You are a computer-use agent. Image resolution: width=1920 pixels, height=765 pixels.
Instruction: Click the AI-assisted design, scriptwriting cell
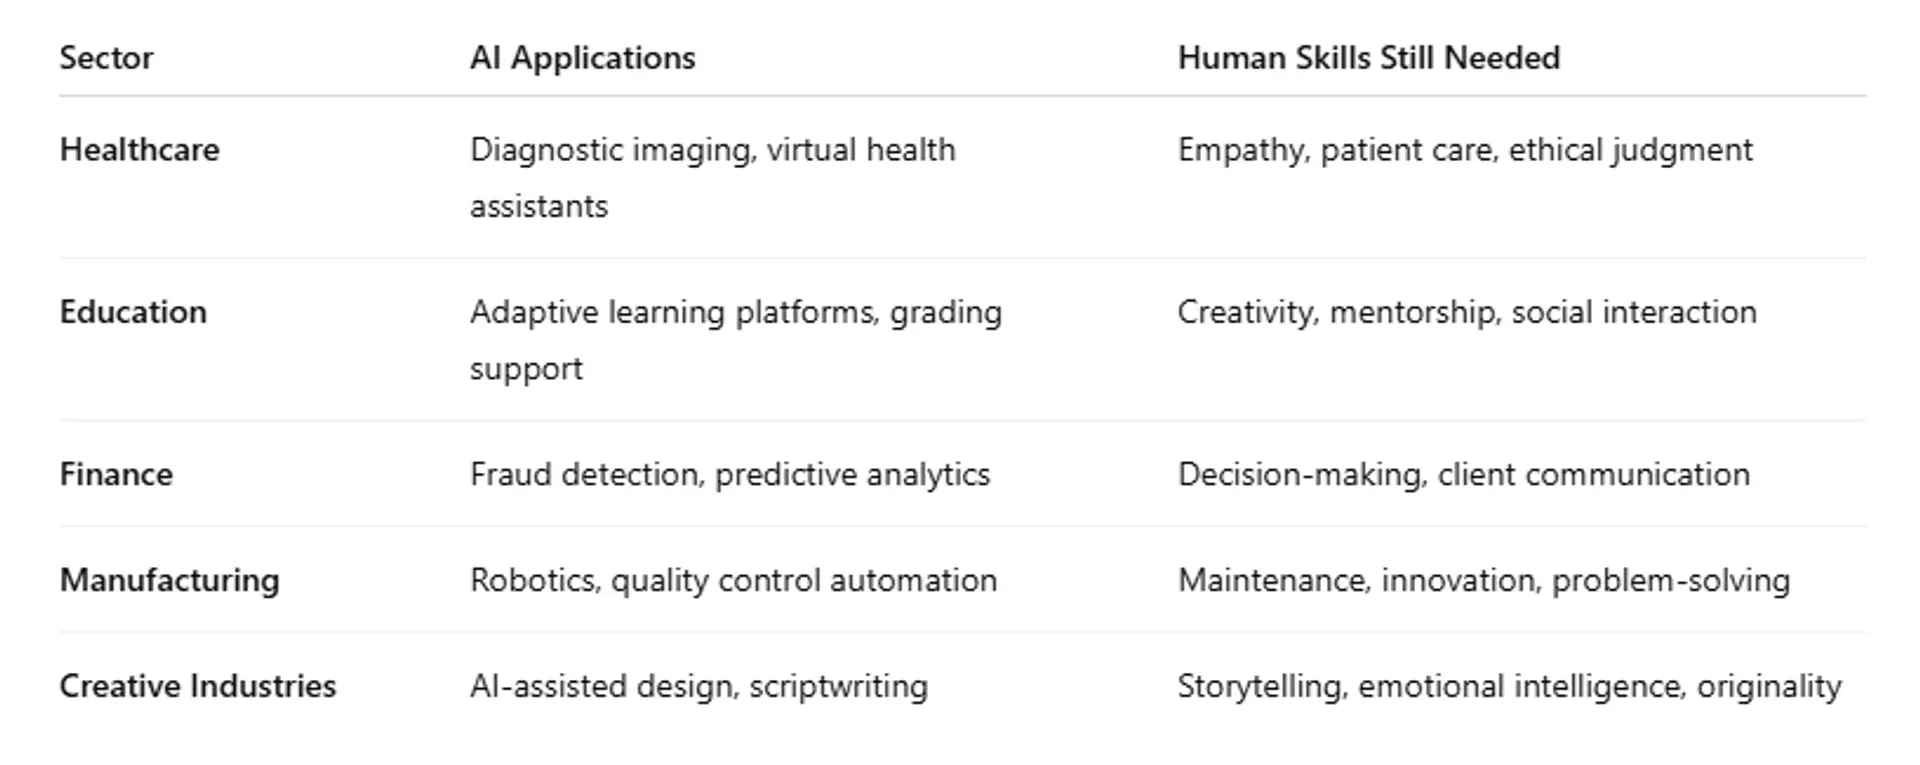point(698,686)
